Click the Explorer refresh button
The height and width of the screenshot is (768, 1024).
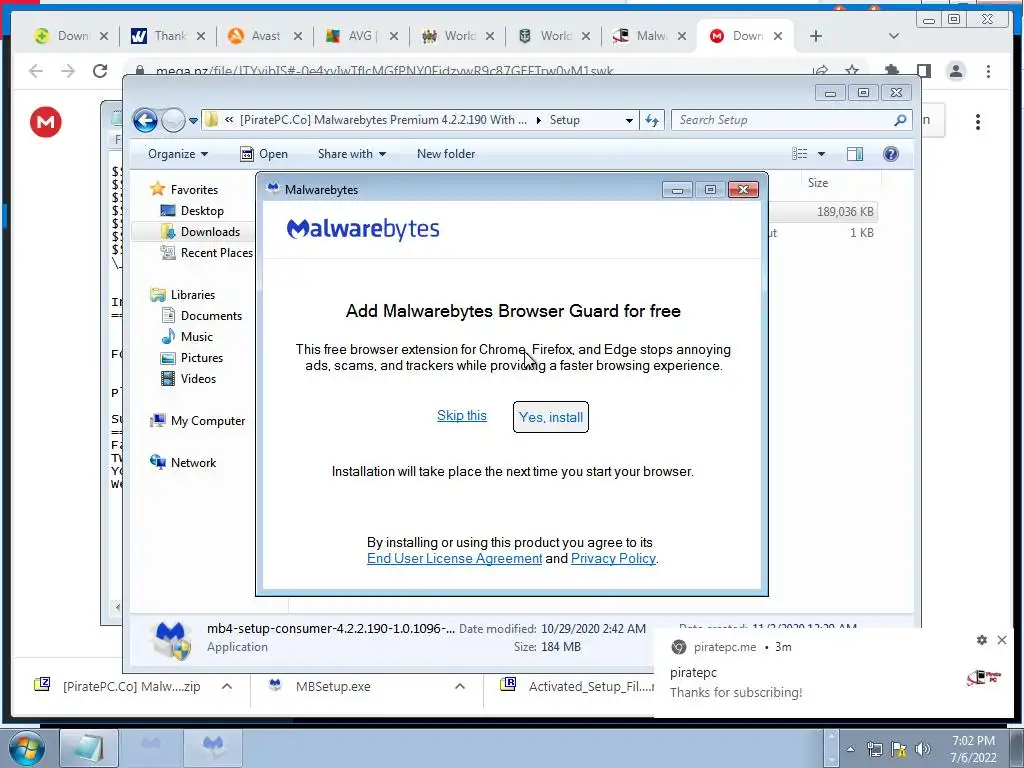(652, 120)
